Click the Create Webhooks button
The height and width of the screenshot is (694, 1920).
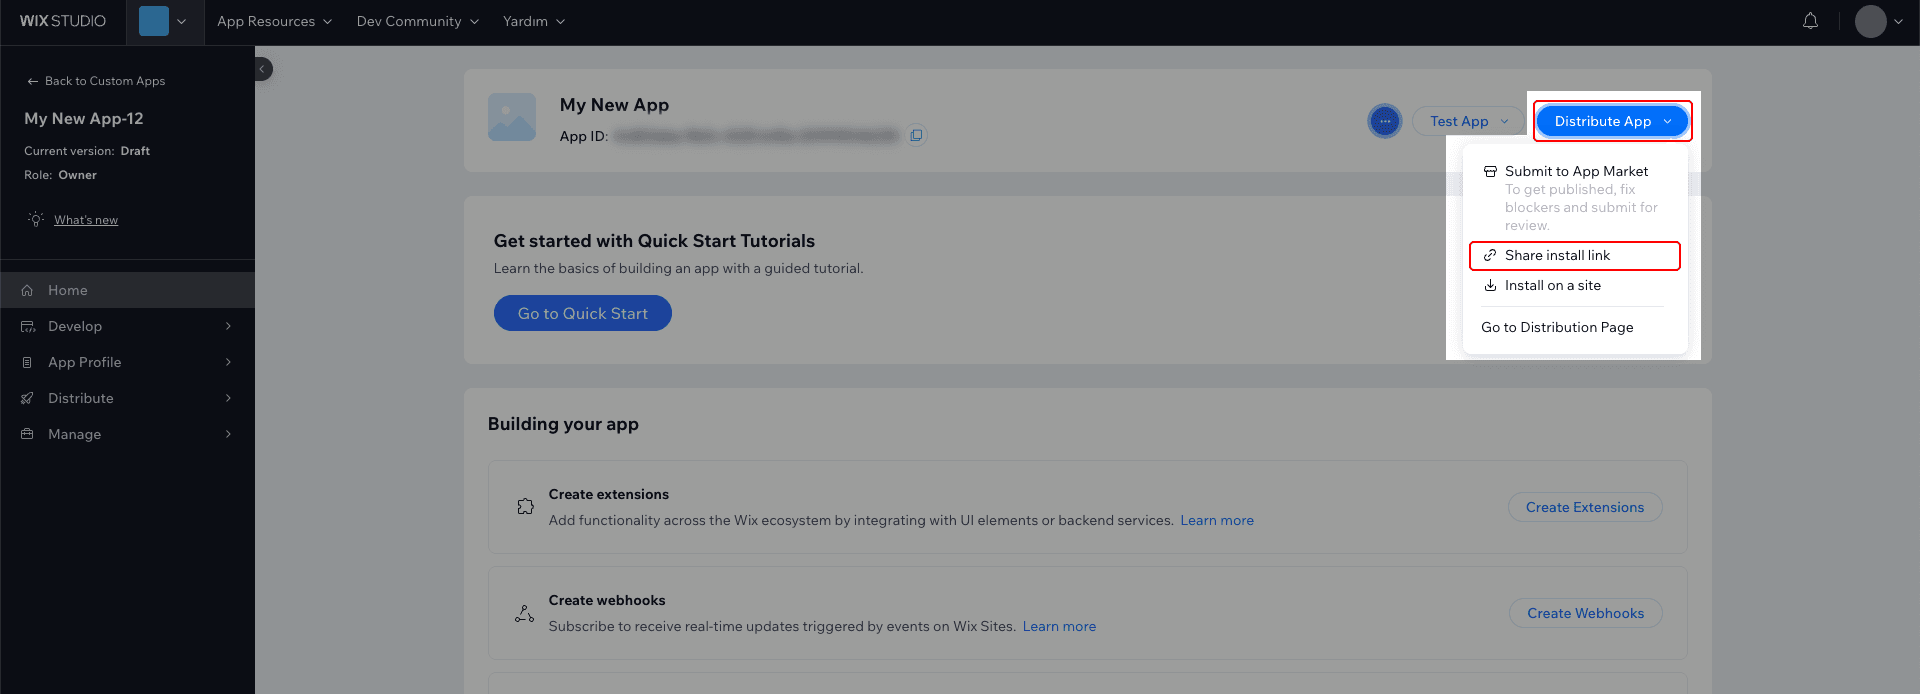[x=1585, y=613]
